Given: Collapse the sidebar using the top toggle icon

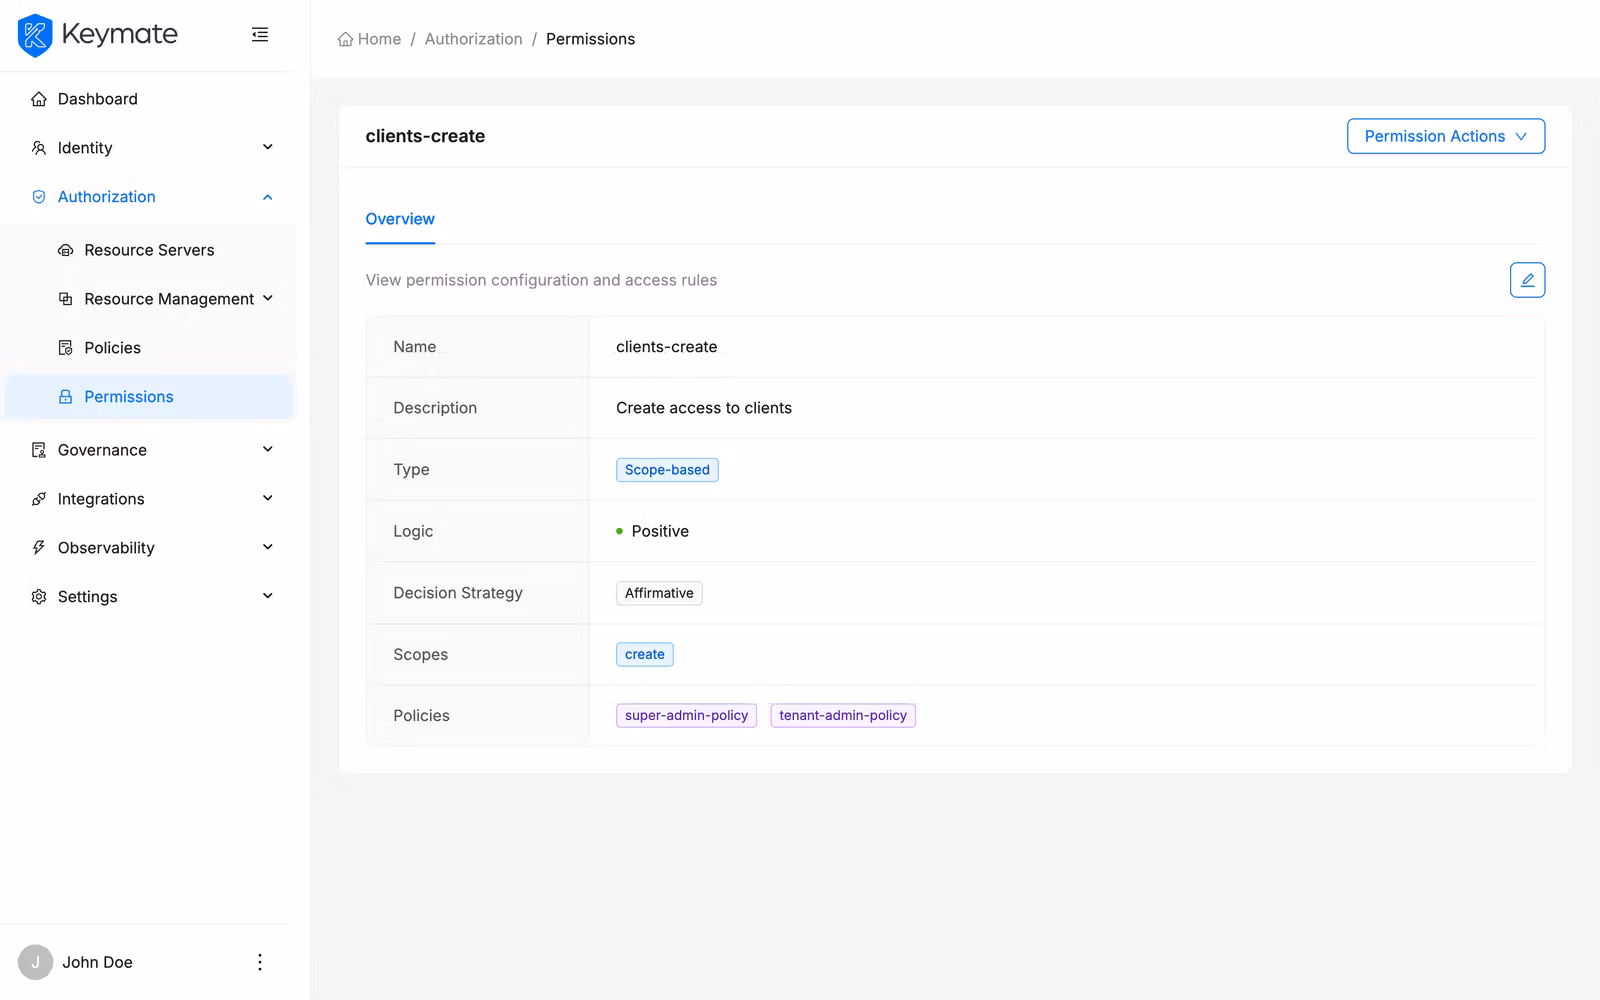Looking at the screenshot, I should [260, 34].
